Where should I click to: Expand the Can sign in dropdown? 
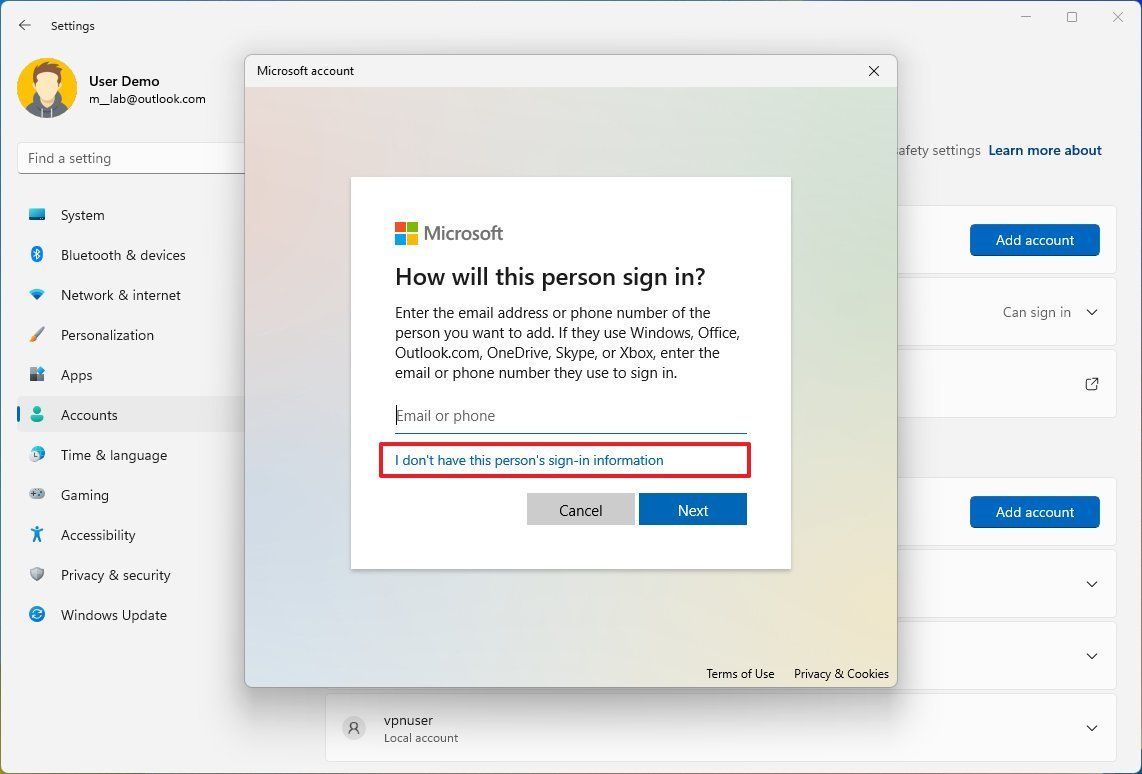coord(1091,312)
